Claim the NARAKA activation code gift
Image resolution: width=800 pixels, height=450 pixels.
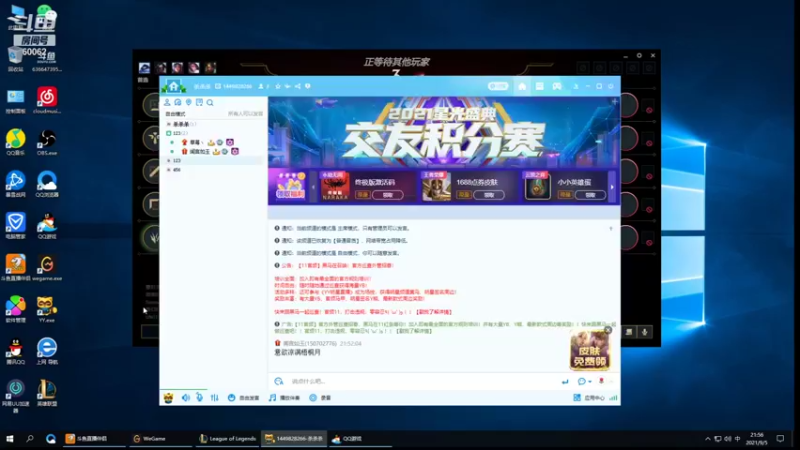coord(388,195)
